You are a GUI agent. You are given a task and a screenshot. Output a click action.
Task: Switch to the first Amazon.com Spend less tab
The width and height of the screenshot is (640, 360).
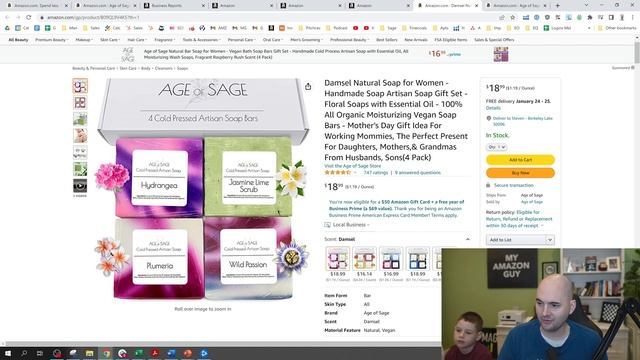pos(37,6)
